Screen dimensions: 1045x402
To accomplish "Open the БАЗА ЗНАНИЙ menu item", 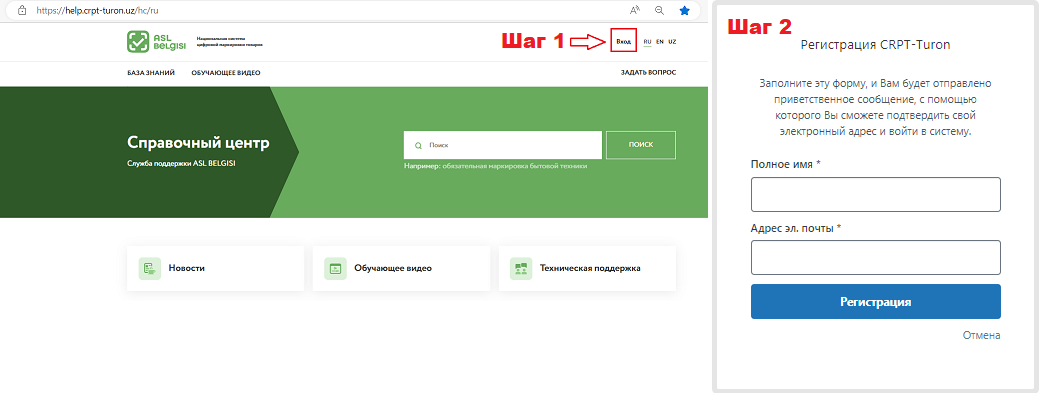I will pyautogui.click(x=151, y=73).
